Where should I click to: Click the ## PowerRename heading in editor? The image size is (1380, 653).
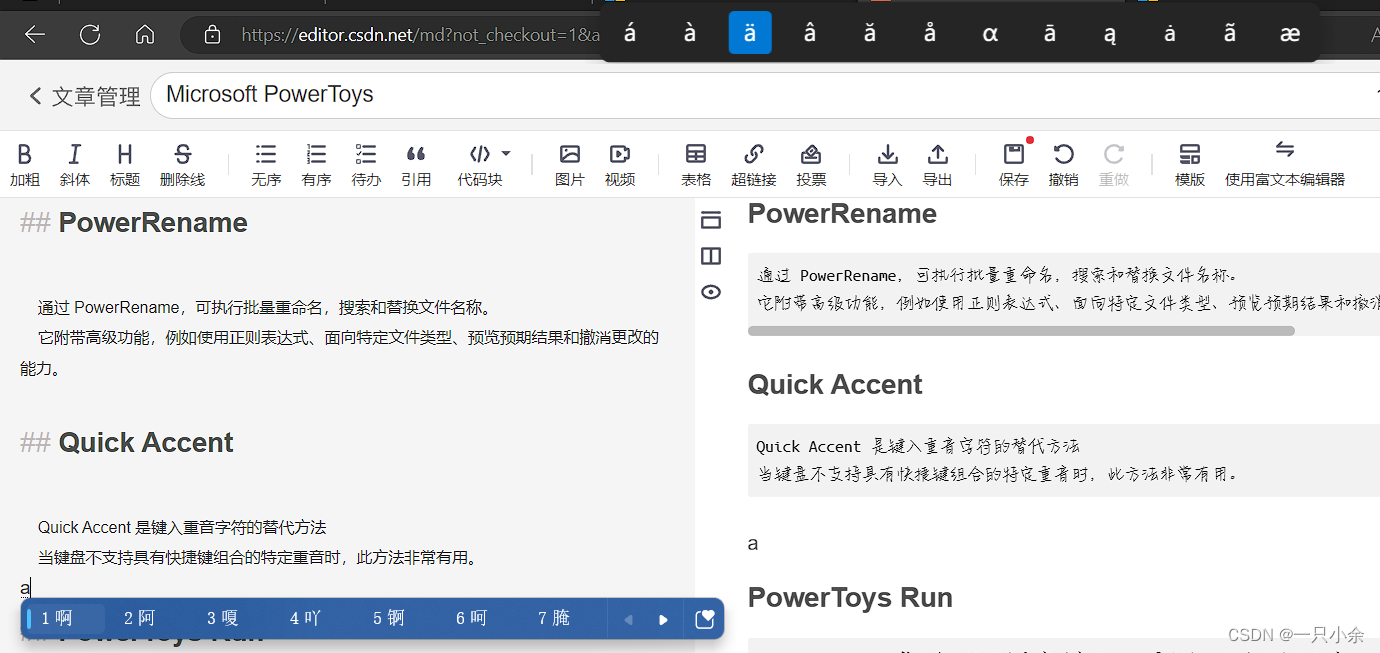(x=134, y=222)
